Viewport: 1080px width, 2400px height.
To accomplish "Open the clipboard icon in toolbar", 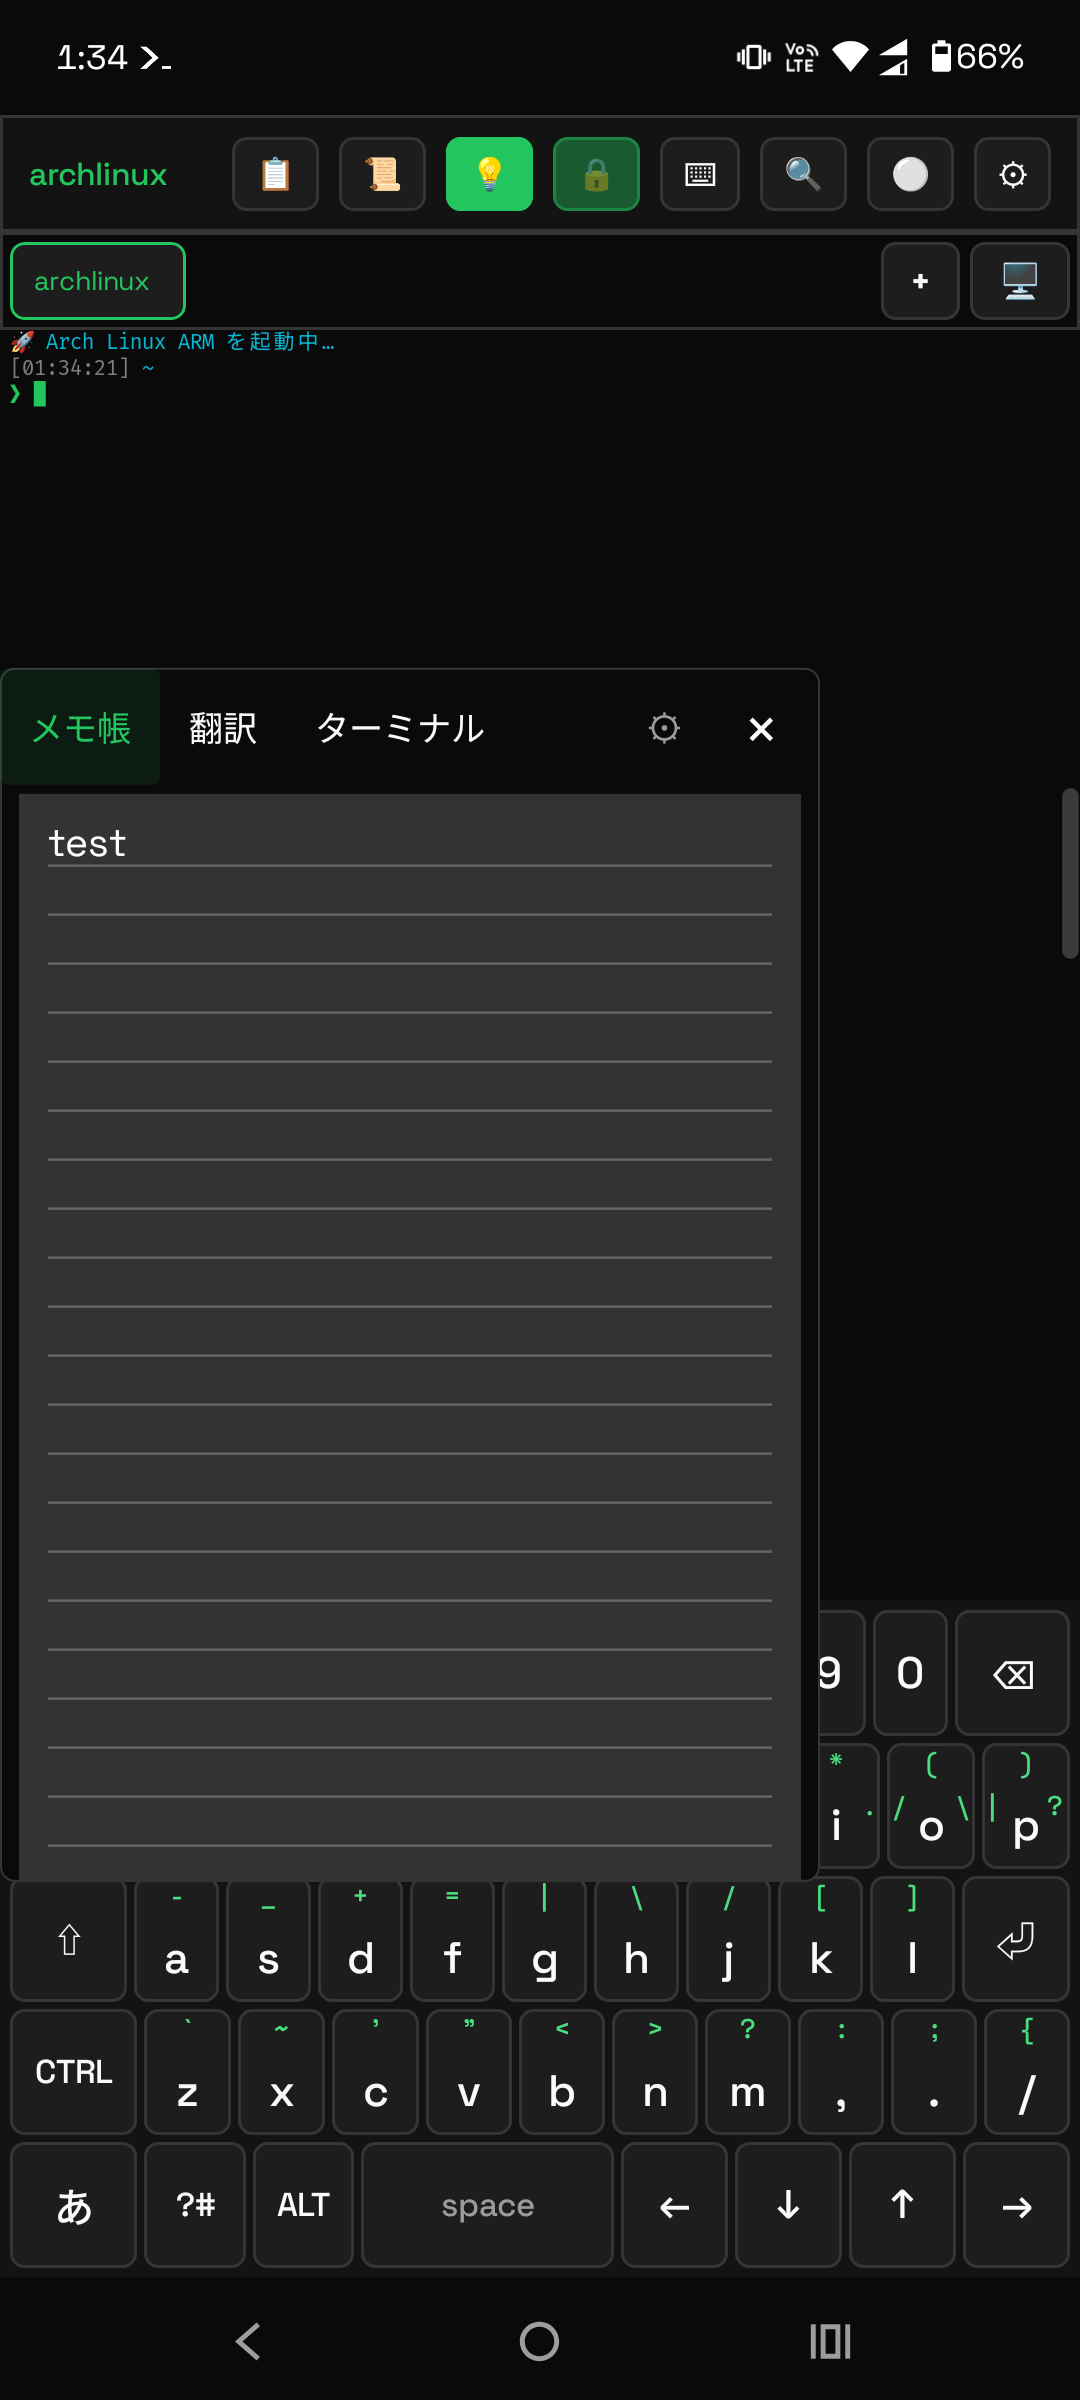I will (x=275, y=174).
